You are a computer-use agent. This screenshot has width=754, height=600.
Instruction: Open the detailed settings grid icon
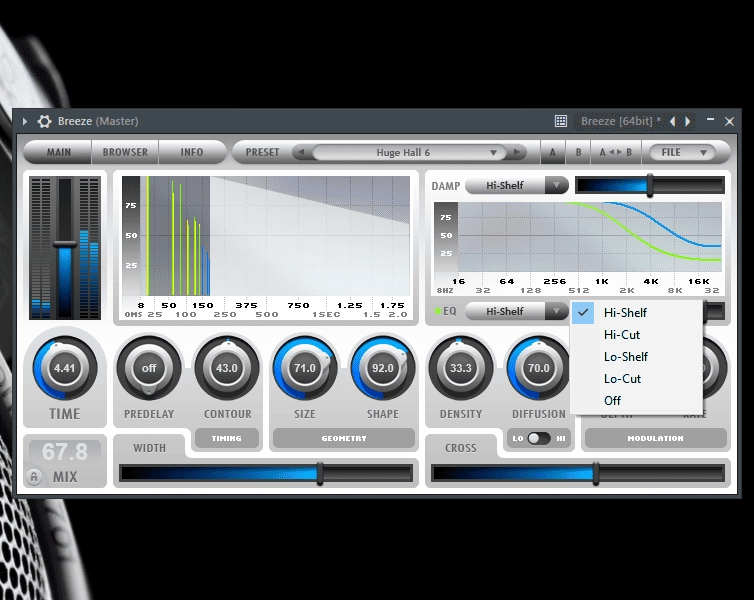pos(561,121)
